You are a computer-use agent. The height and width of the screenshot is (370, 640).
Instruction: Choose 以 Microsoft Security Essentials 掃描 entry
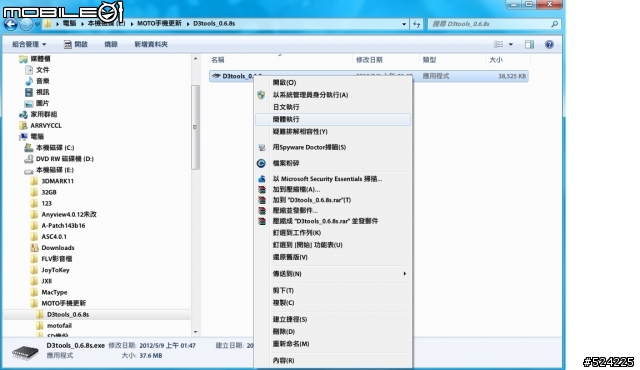(x=333, y=179)
